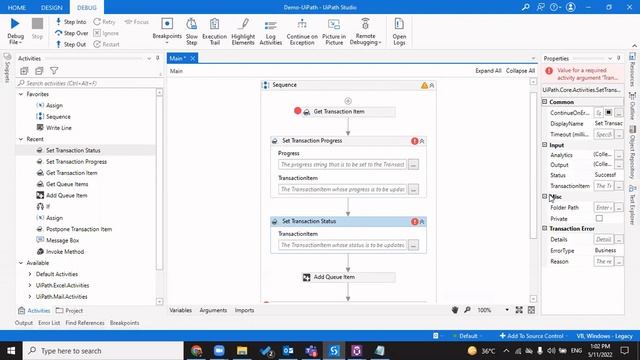Expand Default Activities
The image size is (640, 360).
[30, 274]
